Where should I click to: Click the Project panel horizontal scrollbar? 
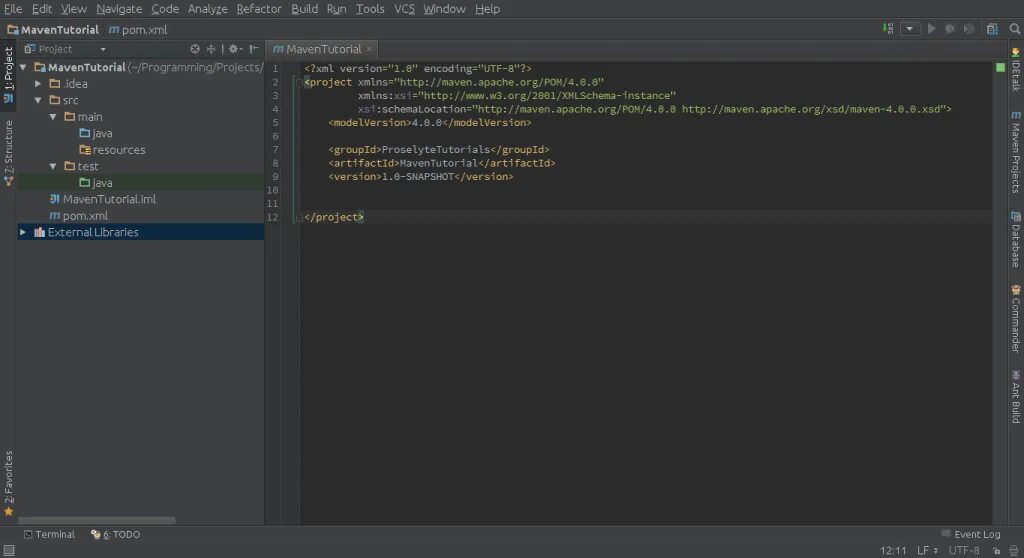click(x=97, y=521)
